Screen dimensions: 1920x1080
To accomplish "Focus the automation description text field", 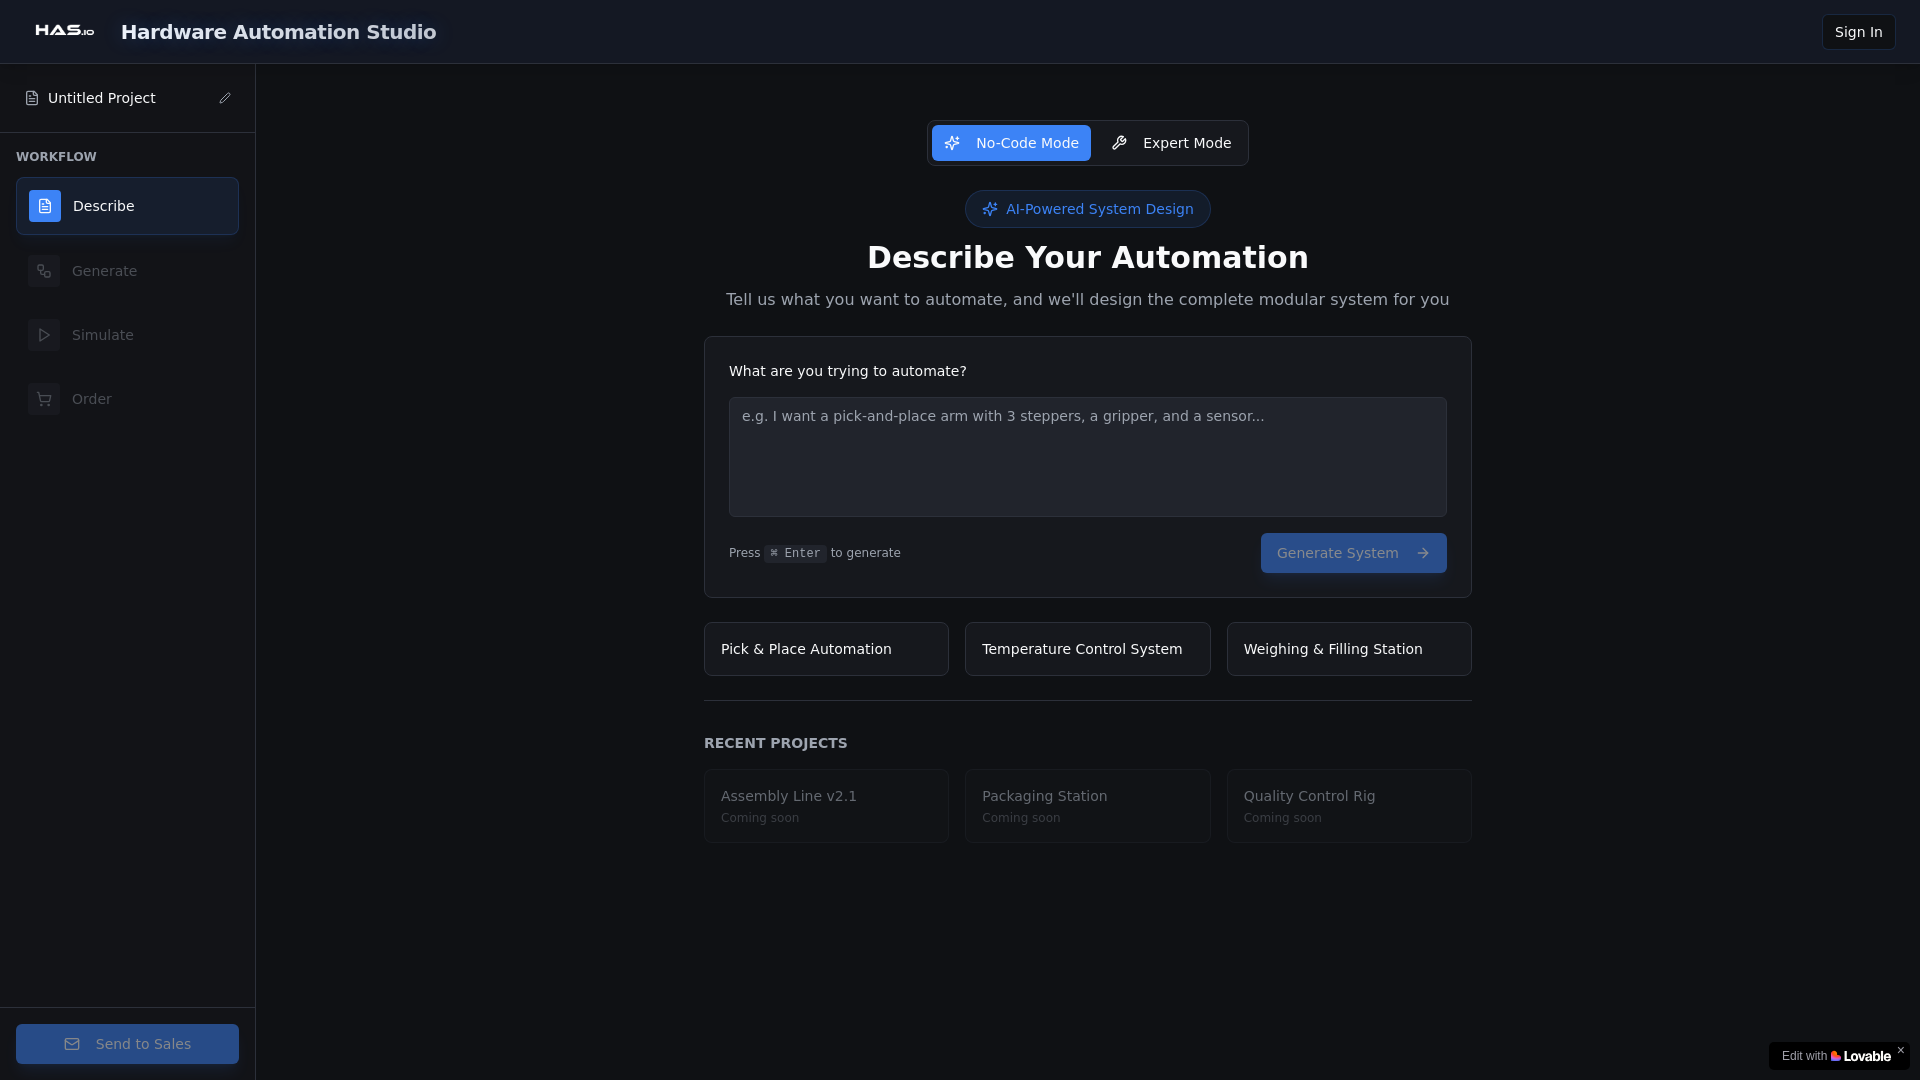I will point(1087,457).
